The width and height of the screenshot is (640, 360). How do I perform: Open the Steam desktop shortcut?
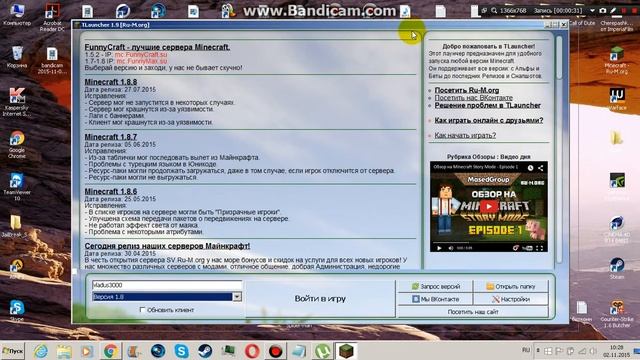pos(617,268)
